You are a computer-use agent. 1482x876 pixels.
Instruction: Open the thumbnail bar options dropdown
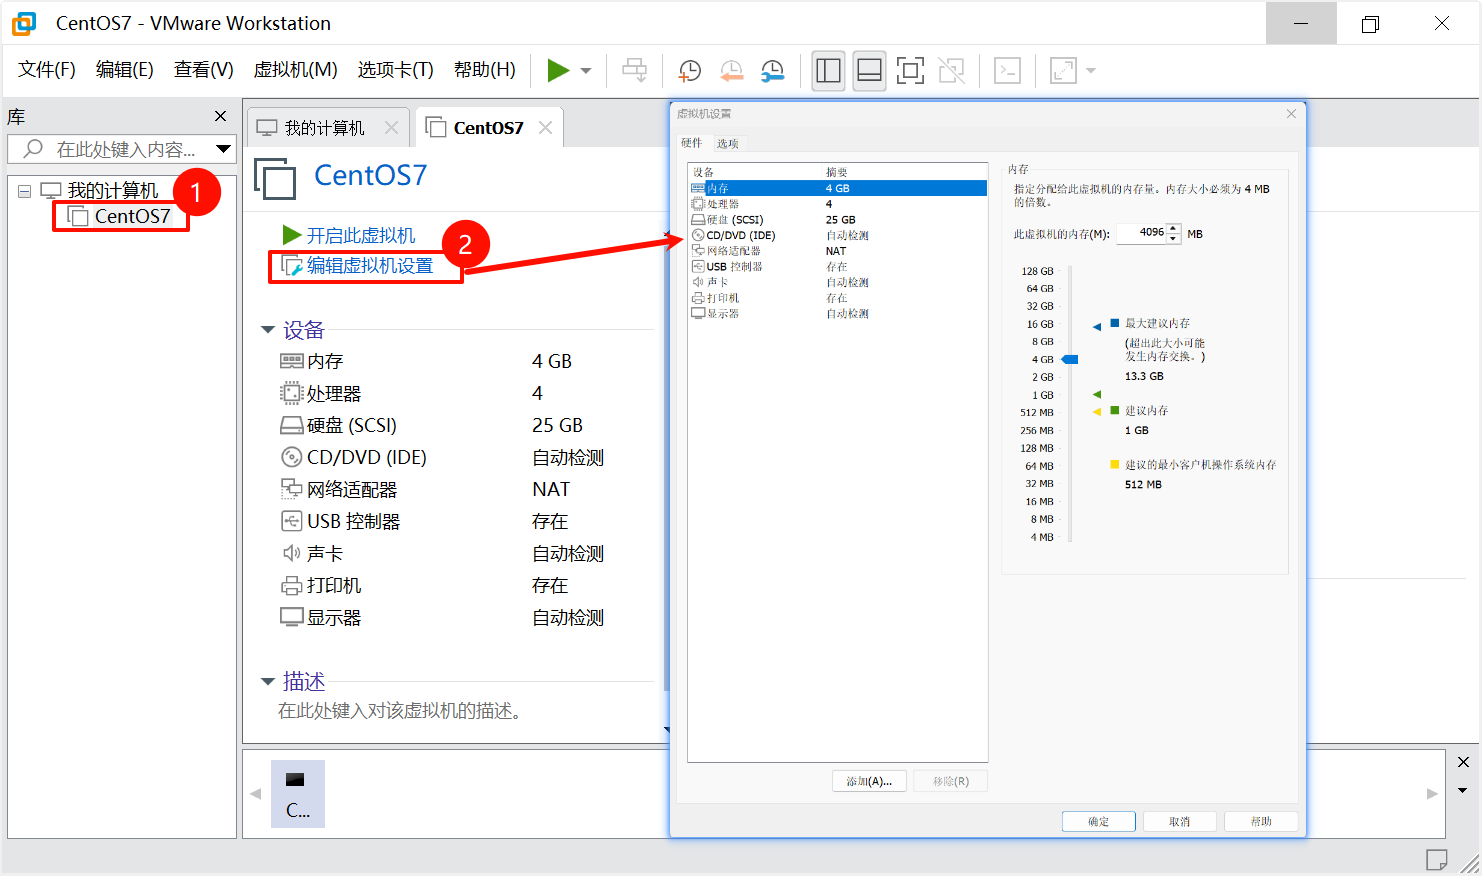coord(1463,790)
